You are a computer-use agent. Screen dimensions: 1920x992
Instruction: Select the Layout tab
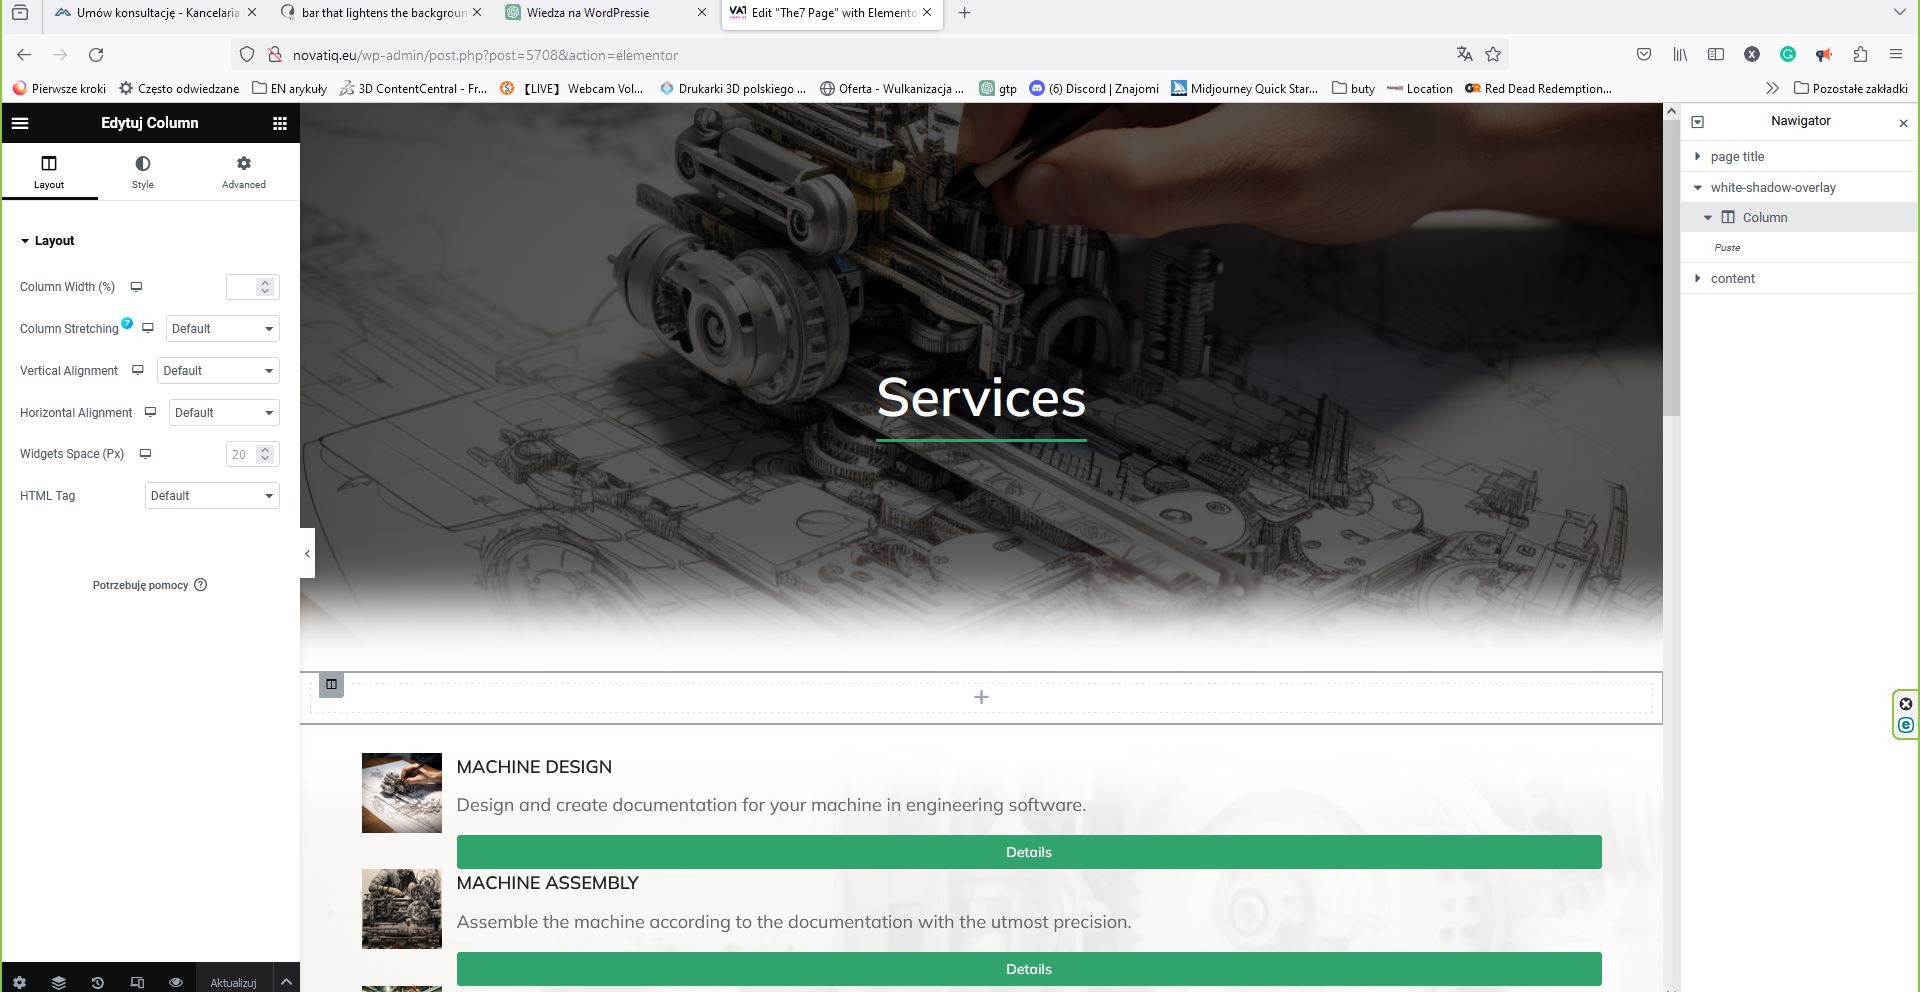(x=49, y=172)
